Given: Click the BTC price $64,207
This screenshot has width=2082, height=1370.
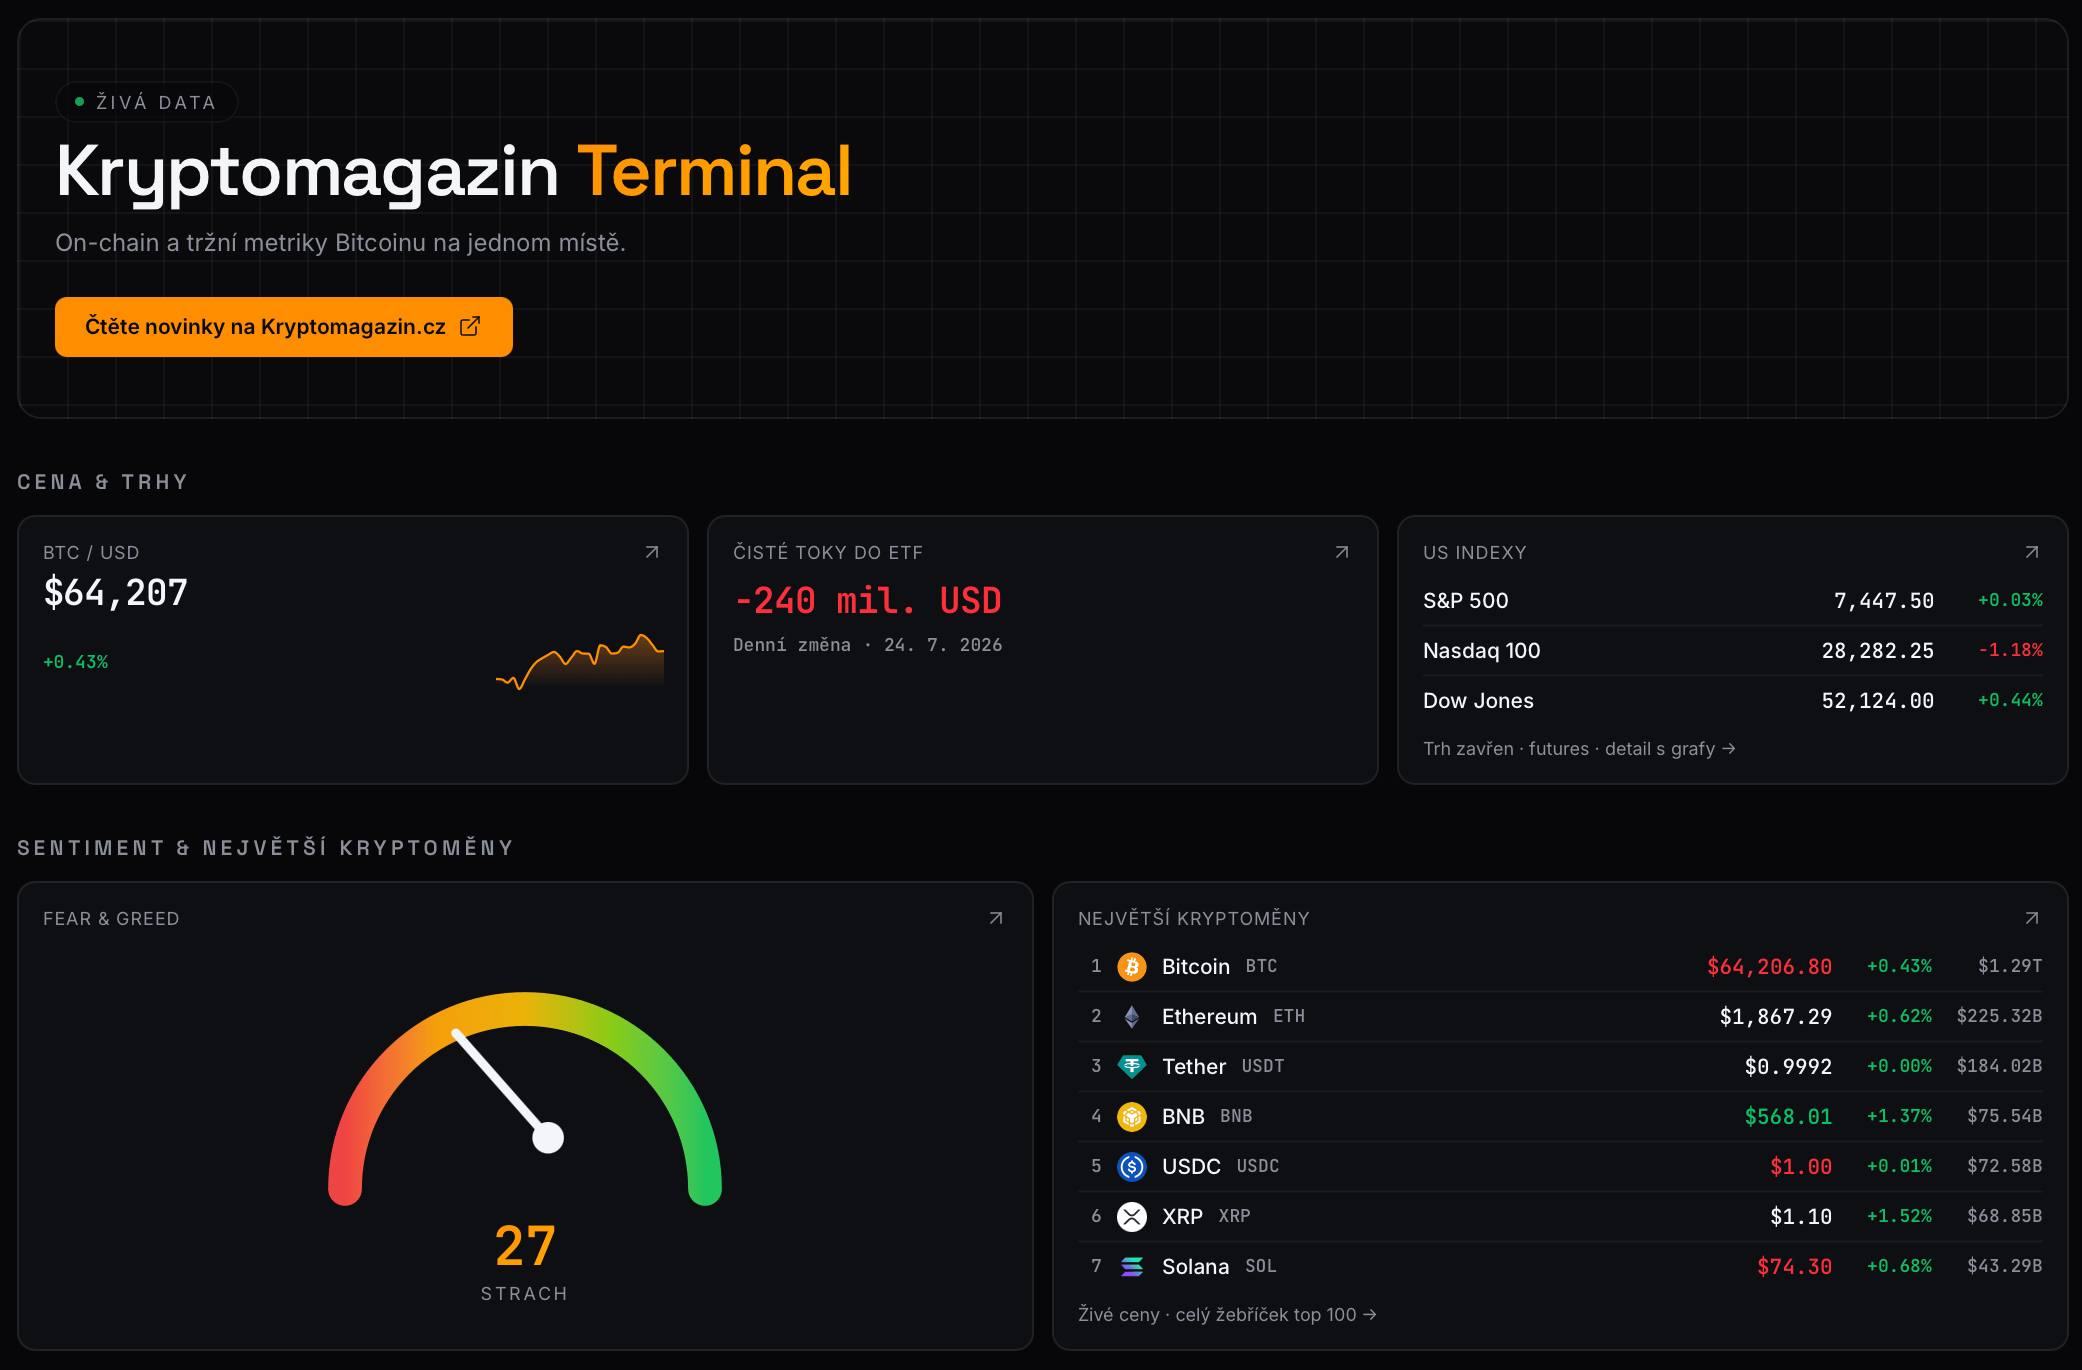Looking at the screenshot, I should (x=116, y=593).
